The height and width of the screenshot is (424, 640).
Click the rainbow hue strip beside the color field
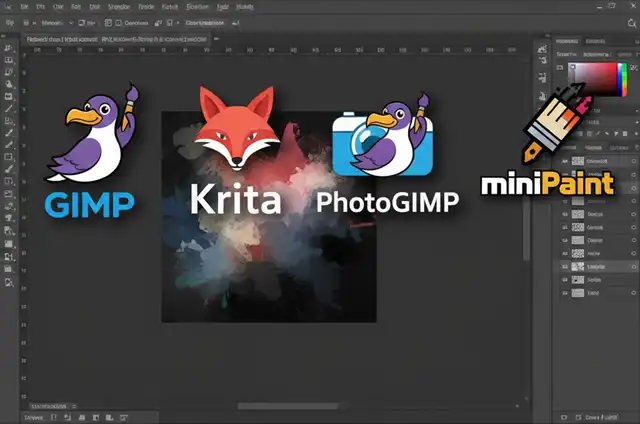pos(622,79)
